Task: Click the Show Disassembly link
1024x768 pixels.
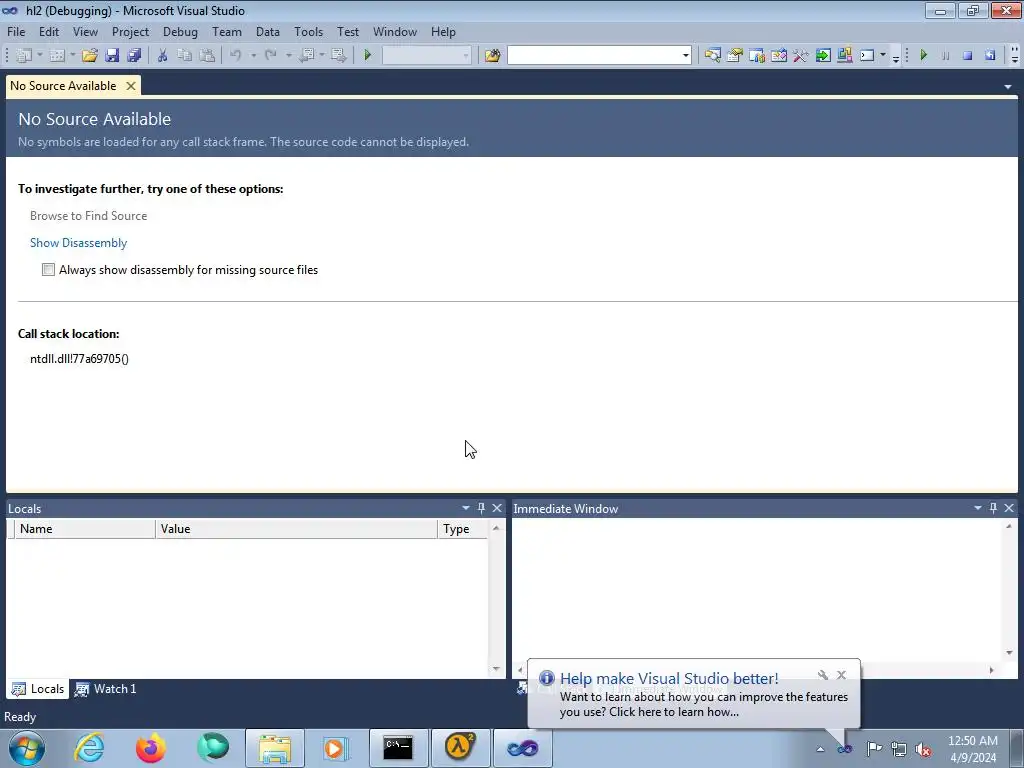Action: pyautogui.click(x=78, y=243)
